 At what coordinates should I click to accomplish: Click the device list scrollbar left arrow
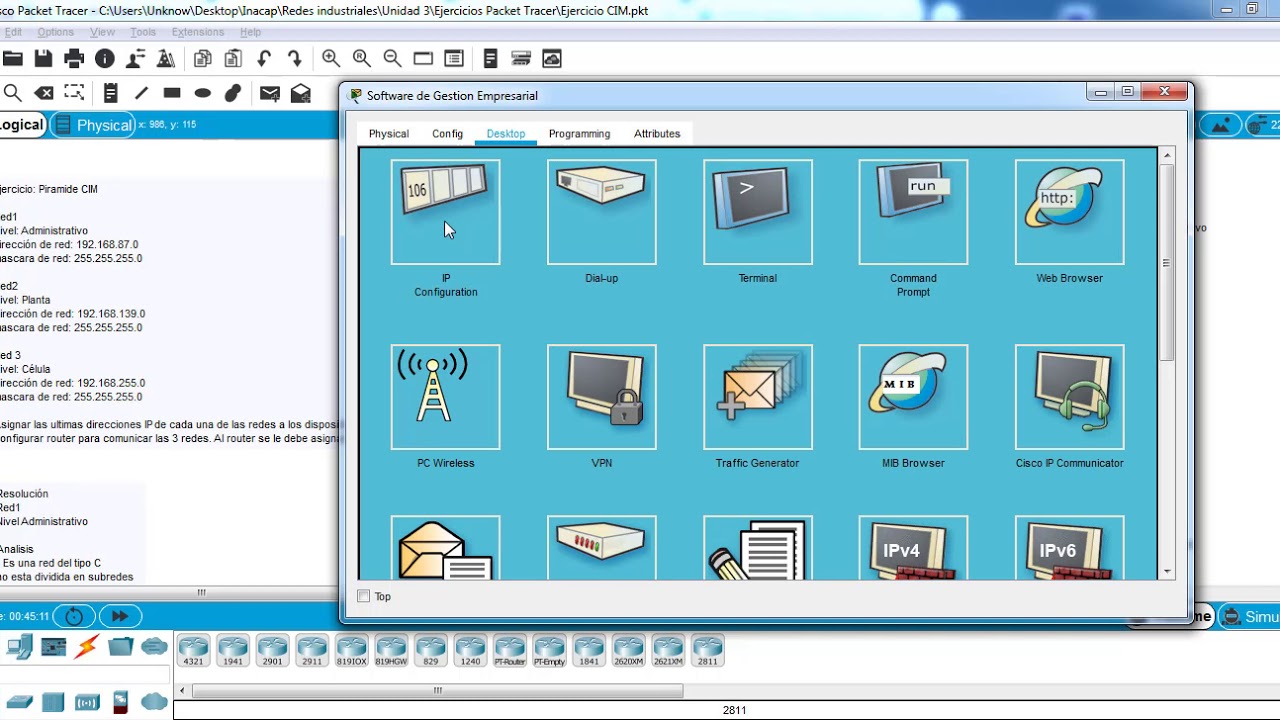(182, 690)
